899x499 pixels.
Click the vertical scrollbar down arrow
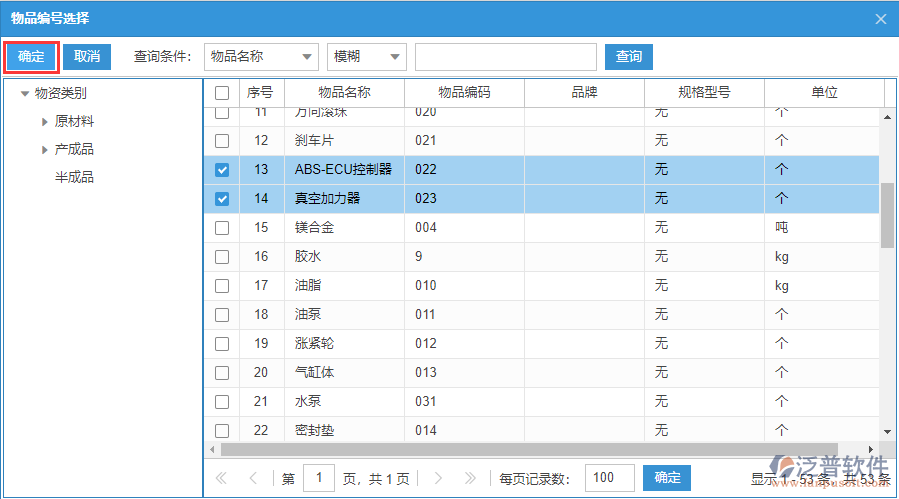coord(888,432)
